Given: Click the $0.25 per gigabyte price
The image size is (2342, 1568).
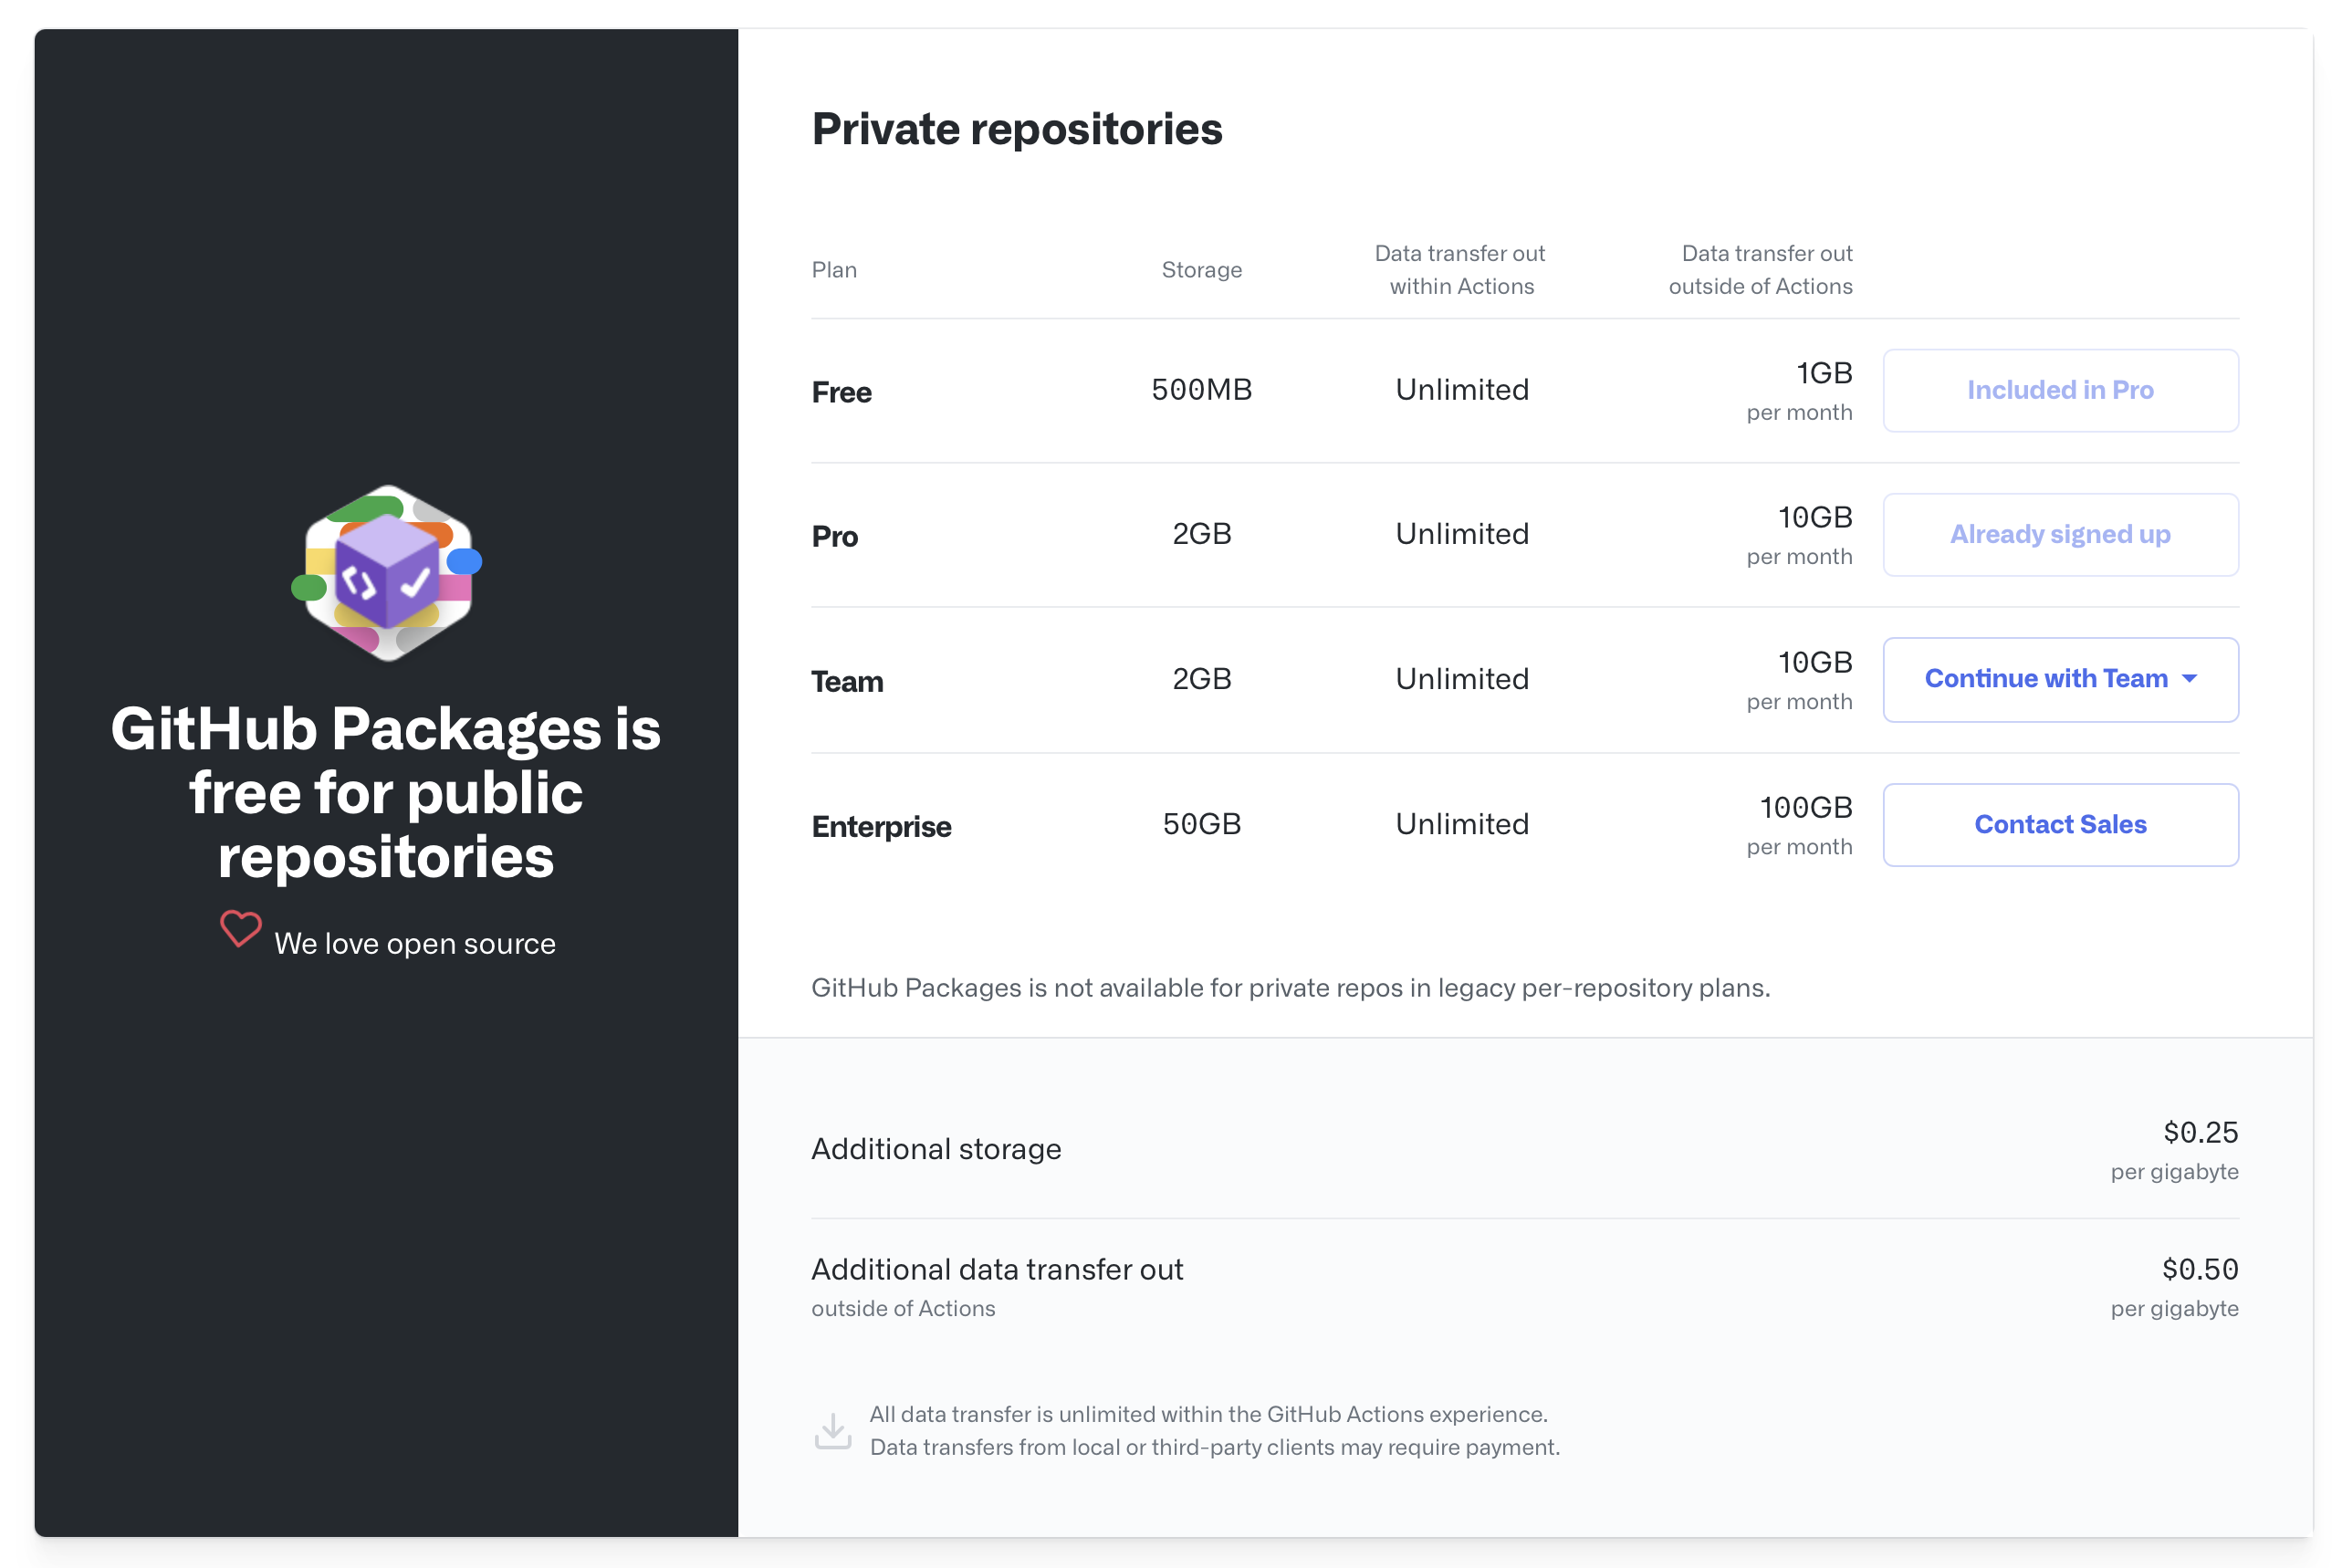Looking at the screenshot, I should tap(2175, 1150).
